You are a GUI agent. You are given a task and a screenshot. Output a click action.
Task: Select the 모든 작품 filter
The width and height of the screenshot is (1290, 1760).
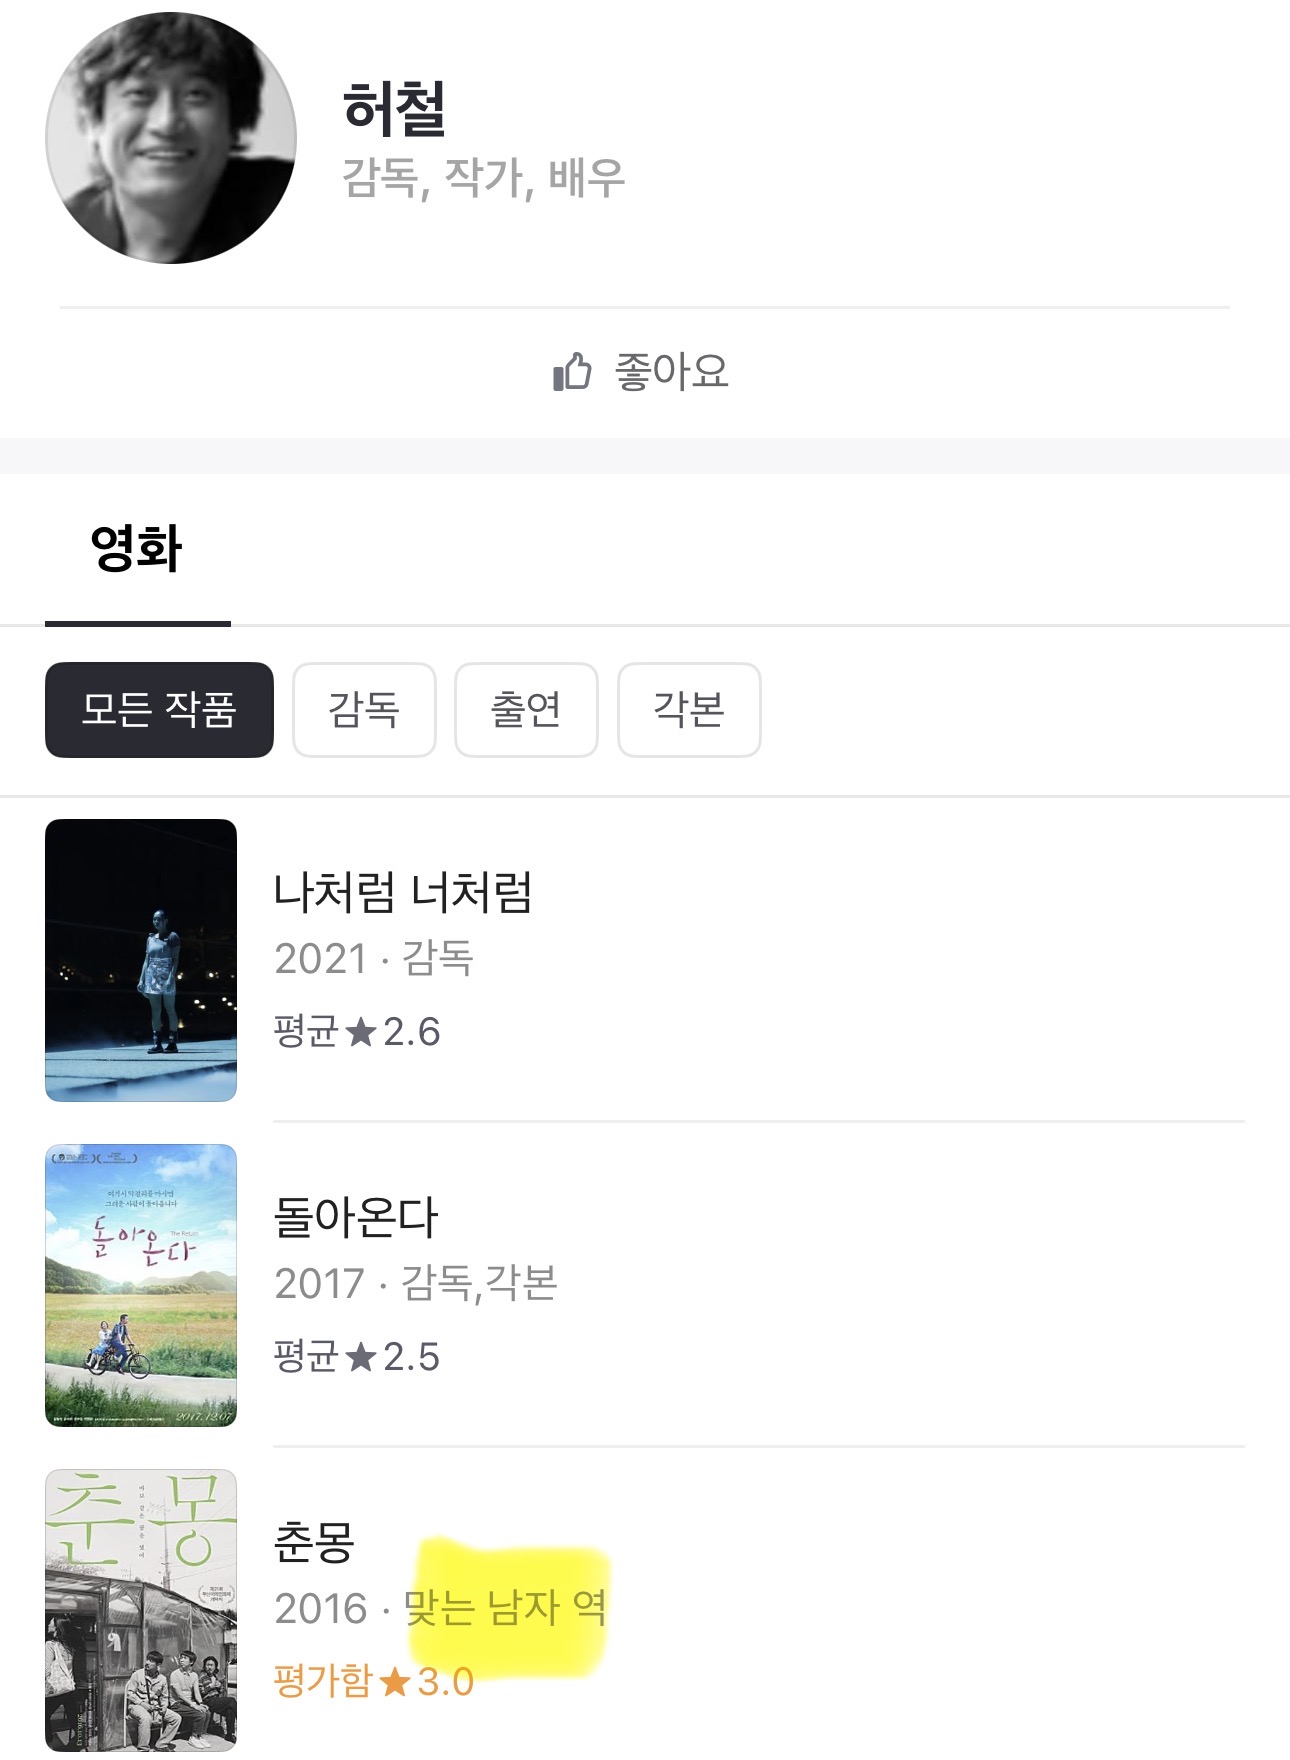coord(159,710)
